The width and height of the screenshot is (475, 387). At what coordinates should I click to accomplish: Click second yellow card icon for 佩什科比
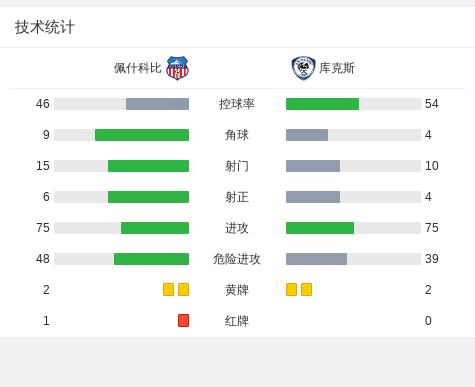pos(183,290)
